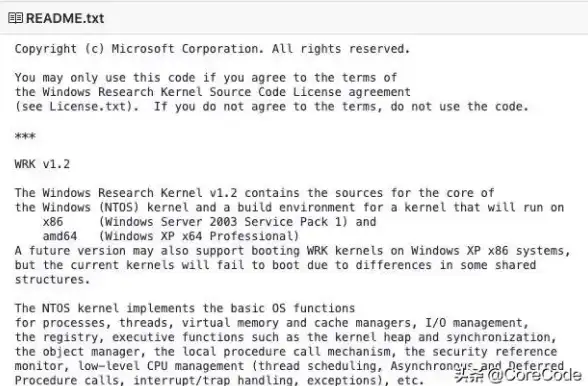
Task: Click the 头条 watermark logo
Action: tap(470, 375)
